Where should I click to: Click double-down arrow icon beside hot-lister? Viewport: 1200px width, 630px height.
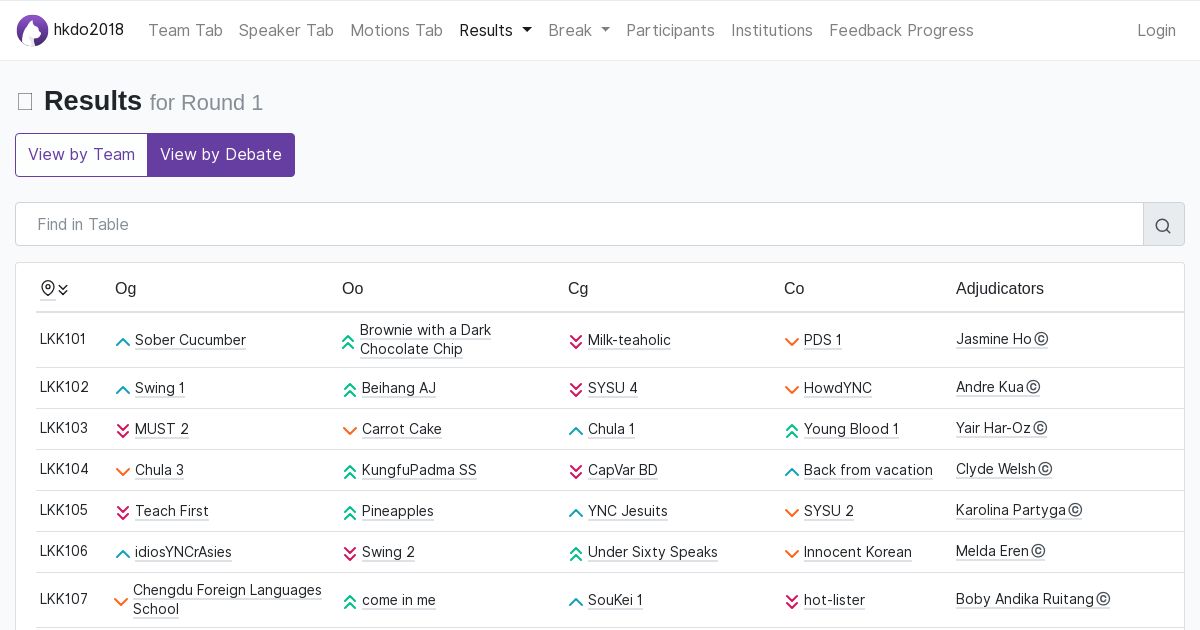[x=792, y=601]
